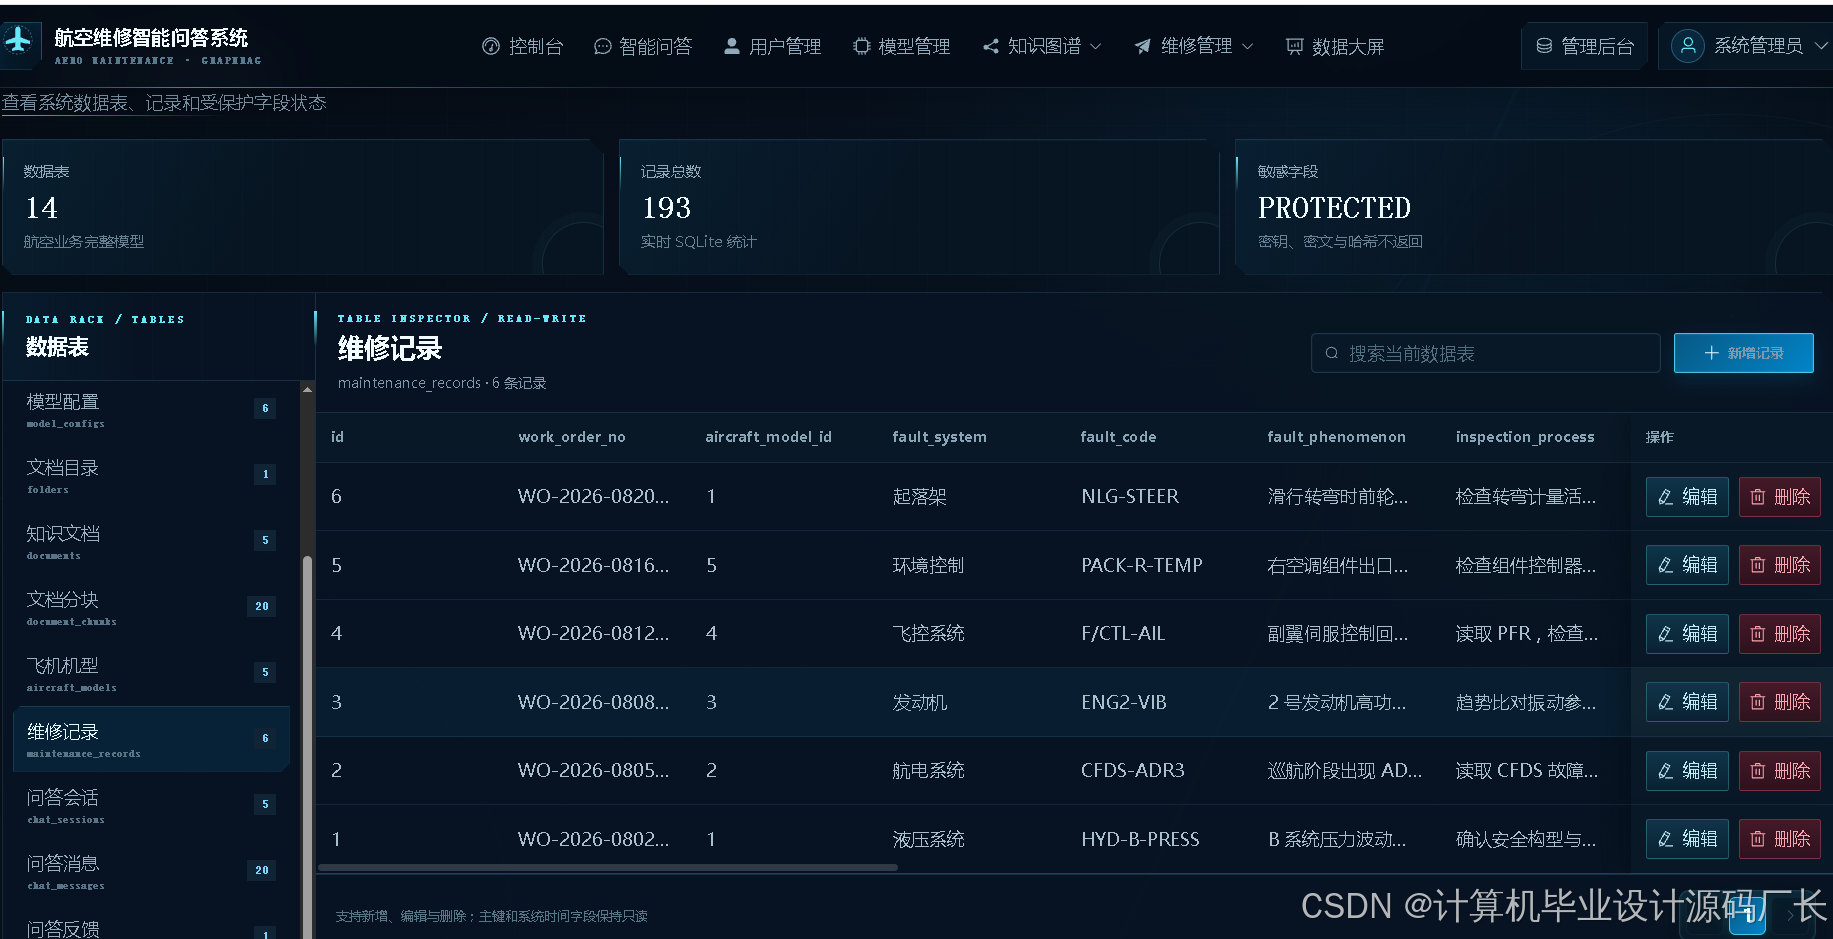Click the table horizontal scrollbar

tap(608, 867)
